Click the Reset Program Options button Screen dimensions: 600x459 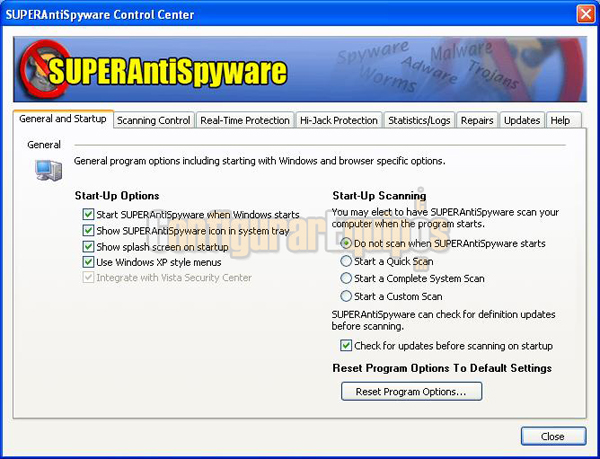pyautogui.click(x=411, y=391)
